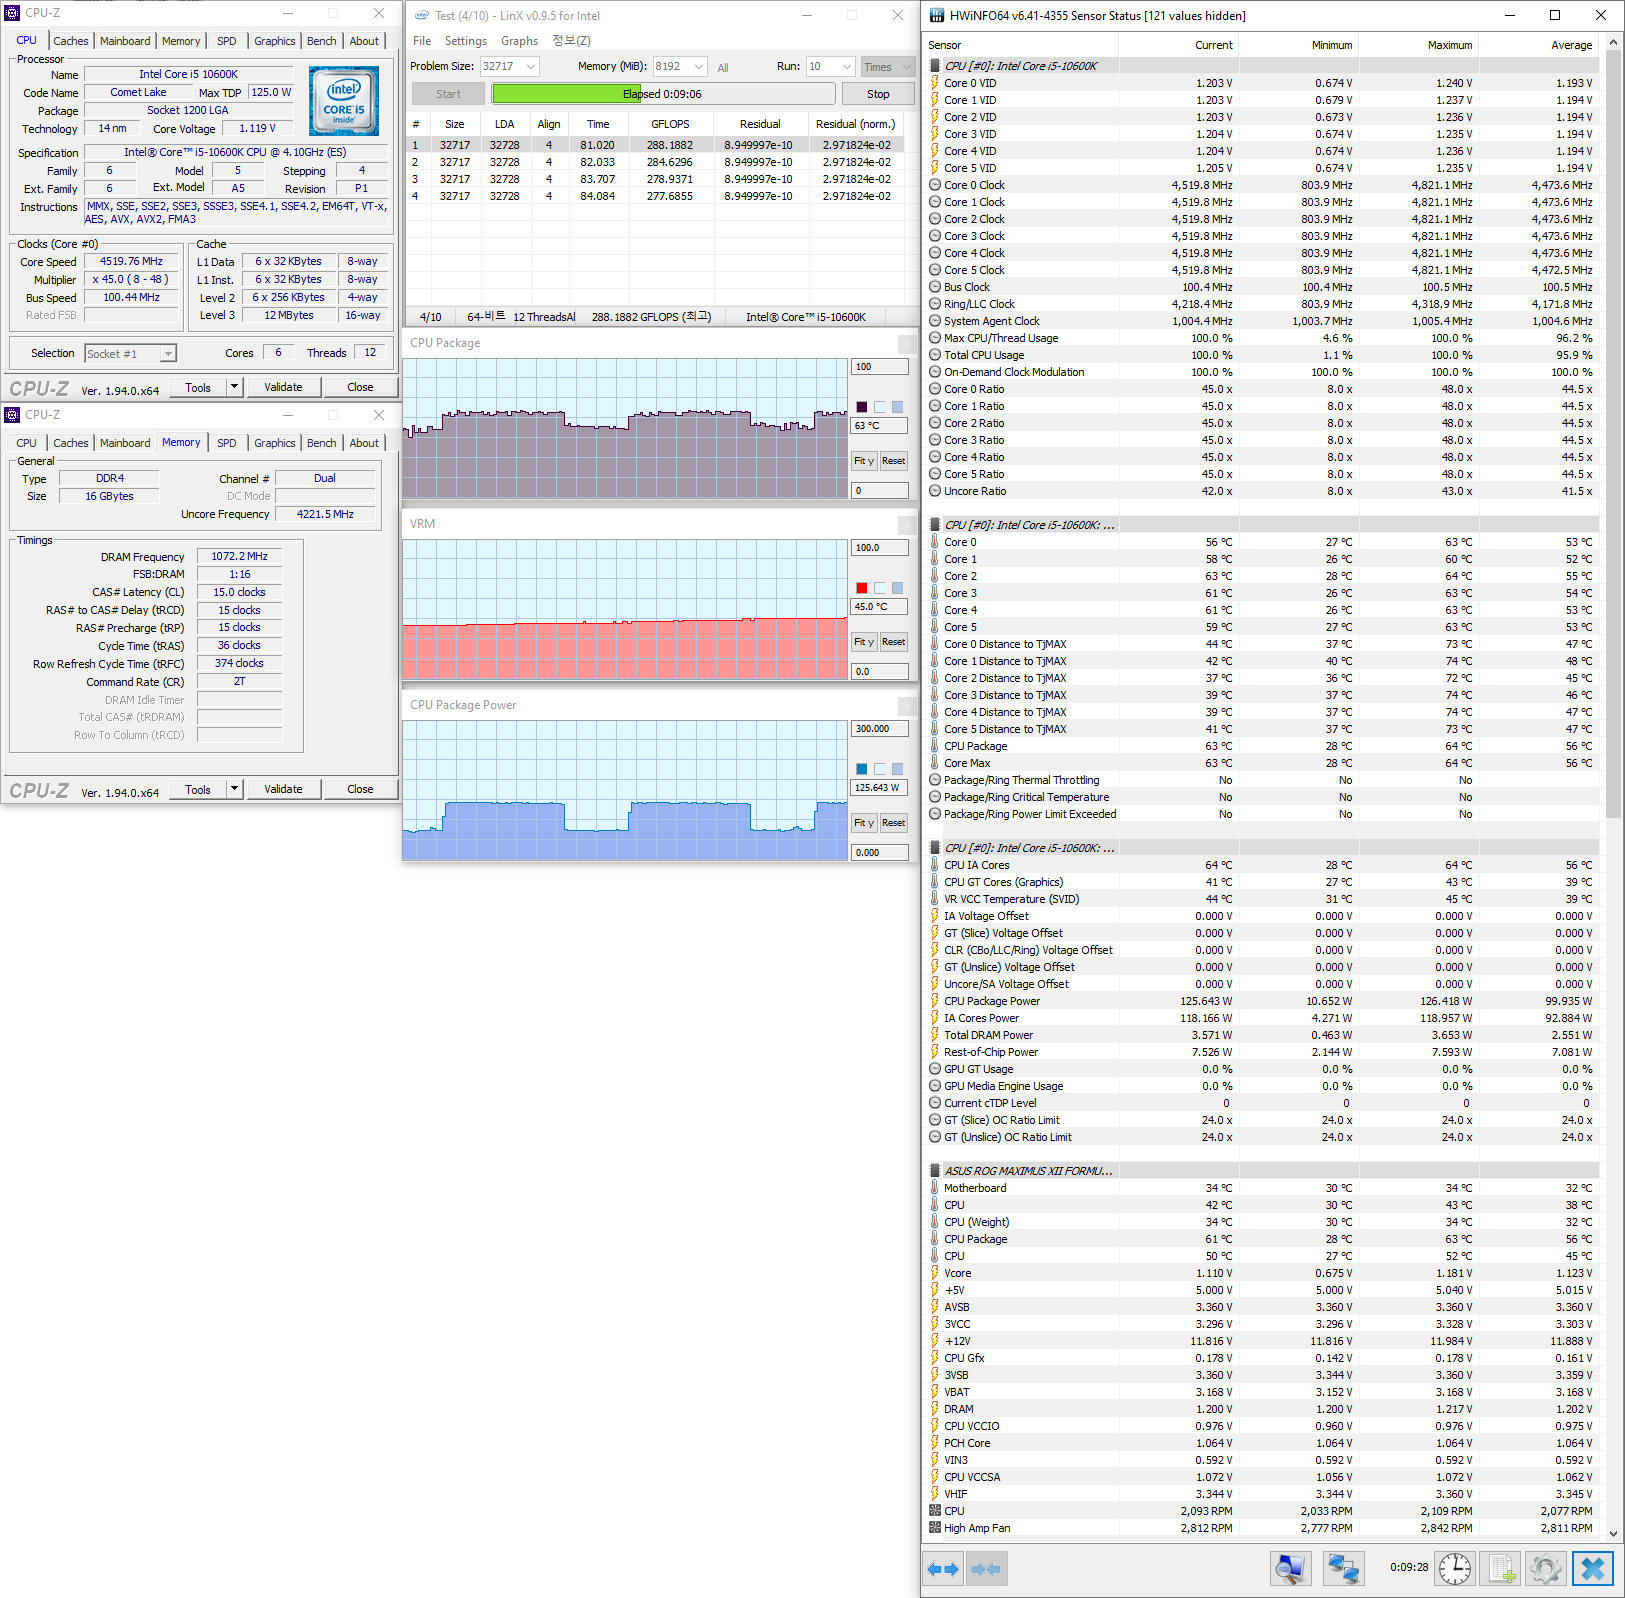The width and height of the screenshot is (1625, 1598).
Task: Switch to Mainboard tab in top CPU-Z window
Action: click(125, 41)
